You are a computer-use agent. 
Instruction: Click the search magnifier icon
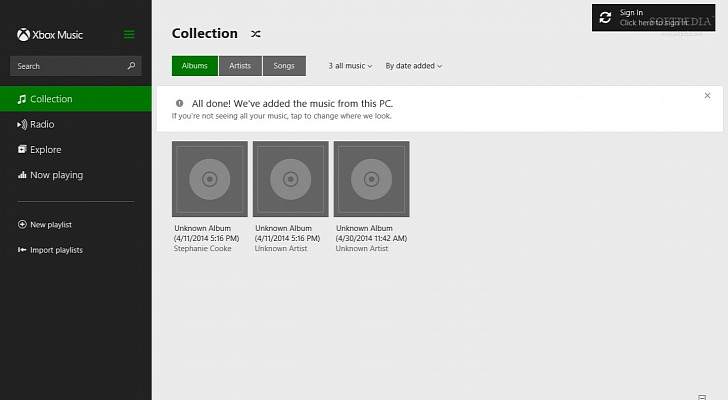click(131, 66)
